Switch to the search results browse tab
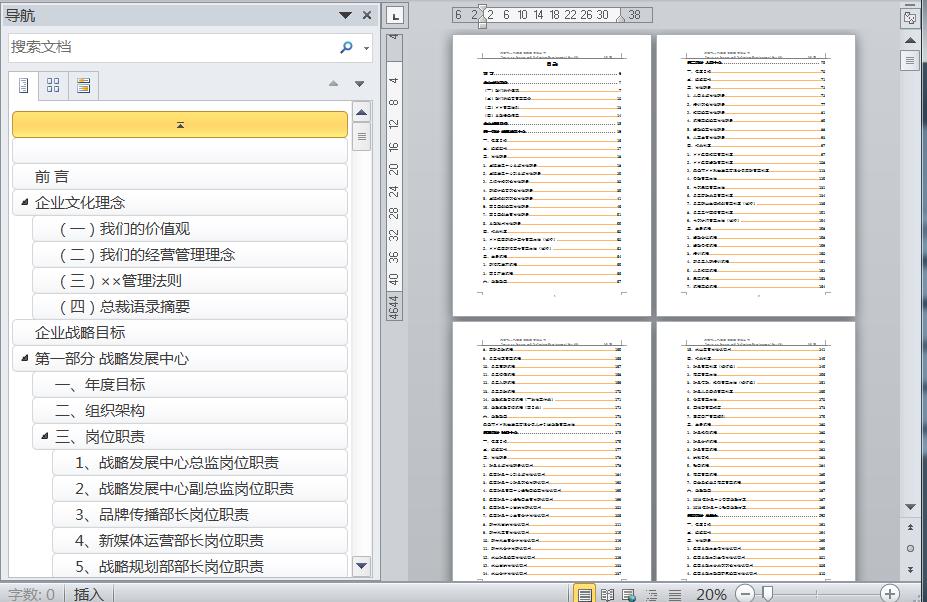The height and width of the screenshot is (602, 927). (83, 86)
